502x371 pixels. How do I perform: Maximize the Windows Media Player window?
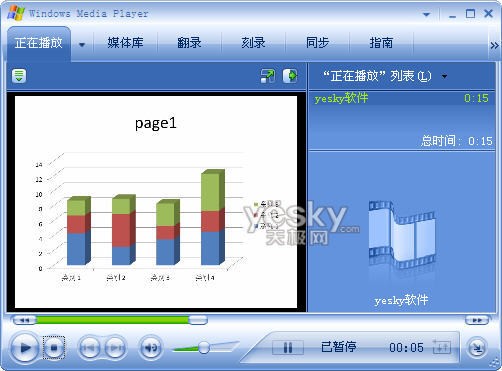point(470,14)
